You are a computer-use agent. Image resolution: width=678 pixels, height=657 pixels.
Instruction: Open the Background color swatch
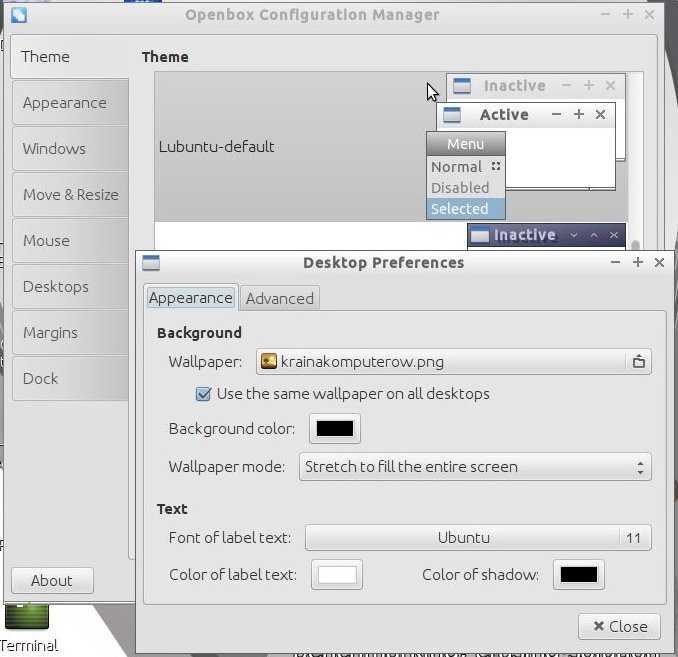[x=335, y=429]
